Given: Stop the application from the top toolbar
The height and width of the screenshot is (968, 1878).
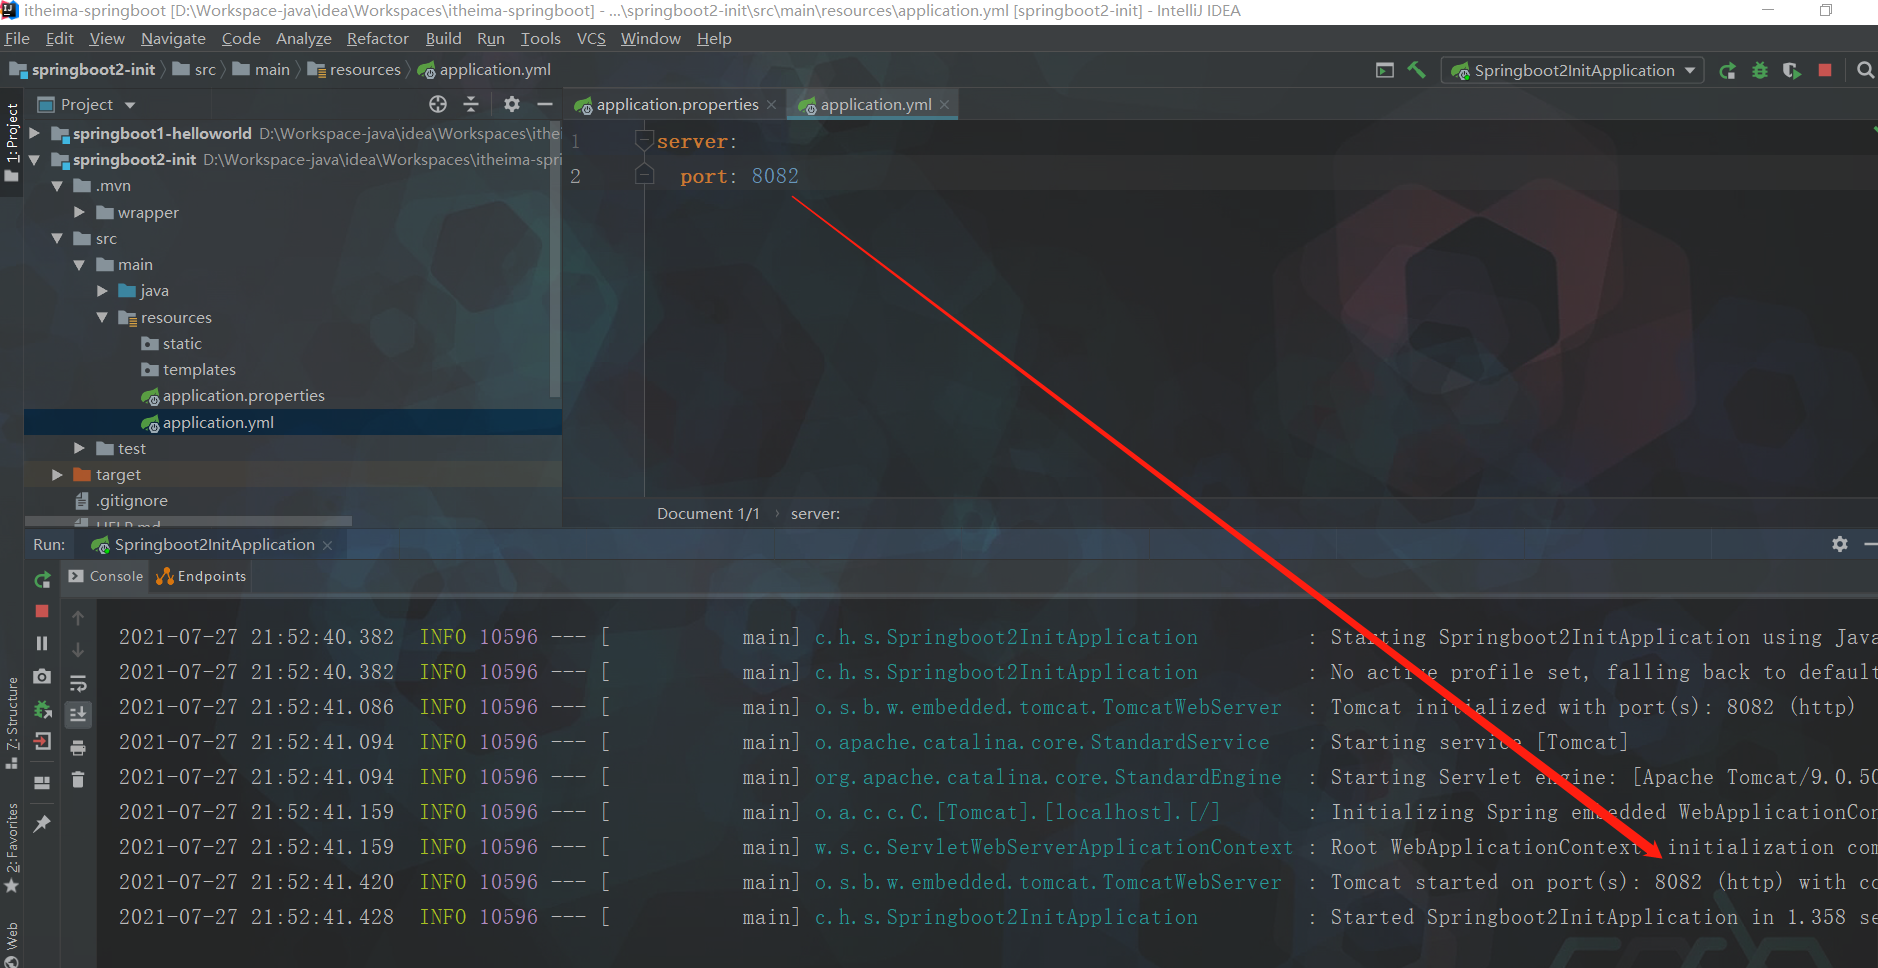Looking at the screenshot, I should [x=1825, y=70].
